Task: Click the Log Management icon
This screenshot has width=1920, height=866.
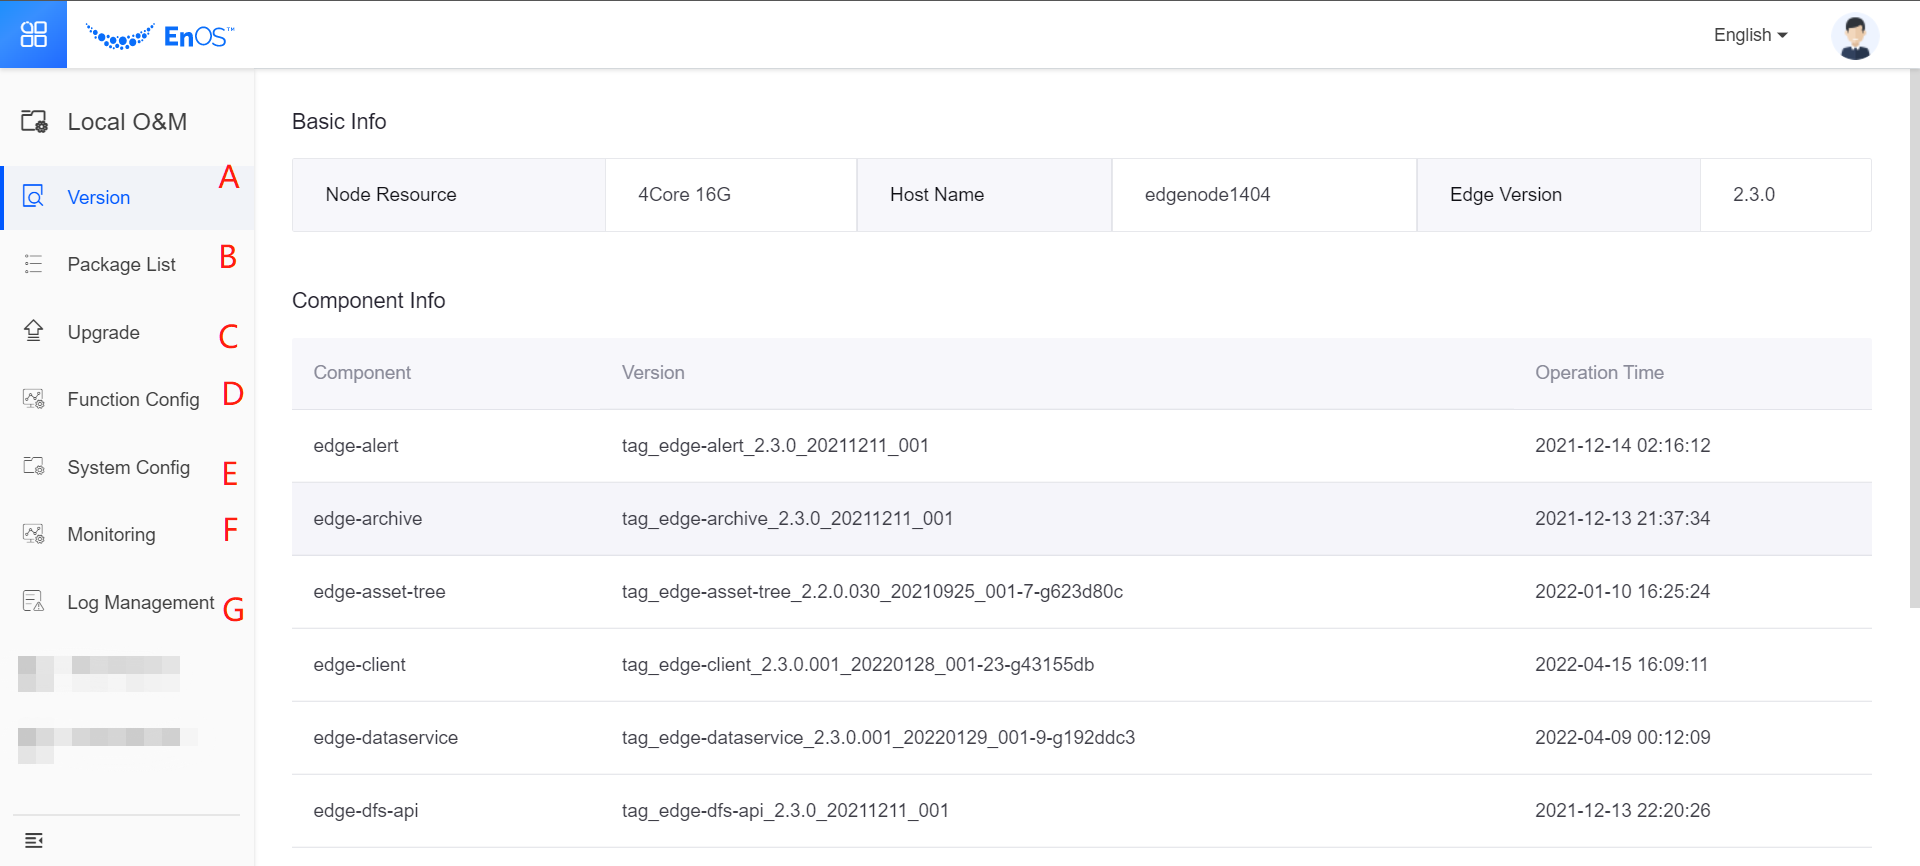Action: pyautogui.click(x=33, y=601)
